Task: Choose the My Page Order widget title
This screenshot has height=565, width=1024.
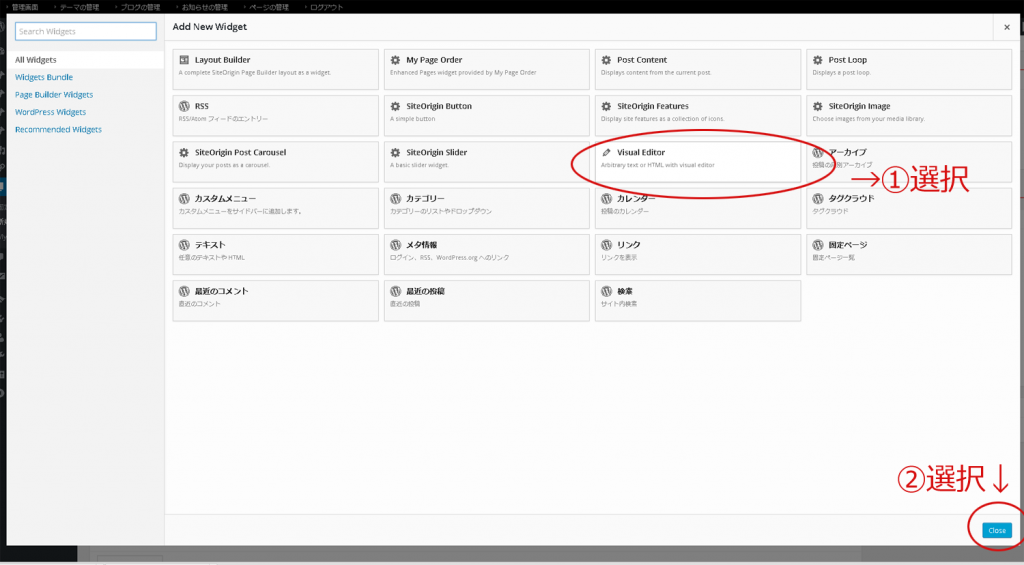Action: 434,59
